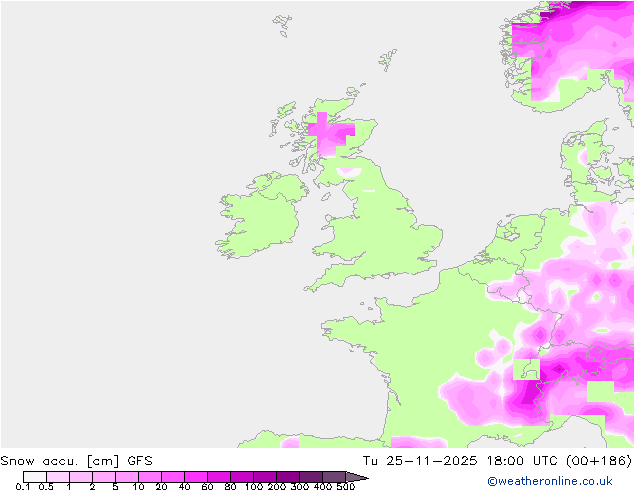Click the 1–2 cm legend swatch
The image size is (634, 490).
pos(81,477)
